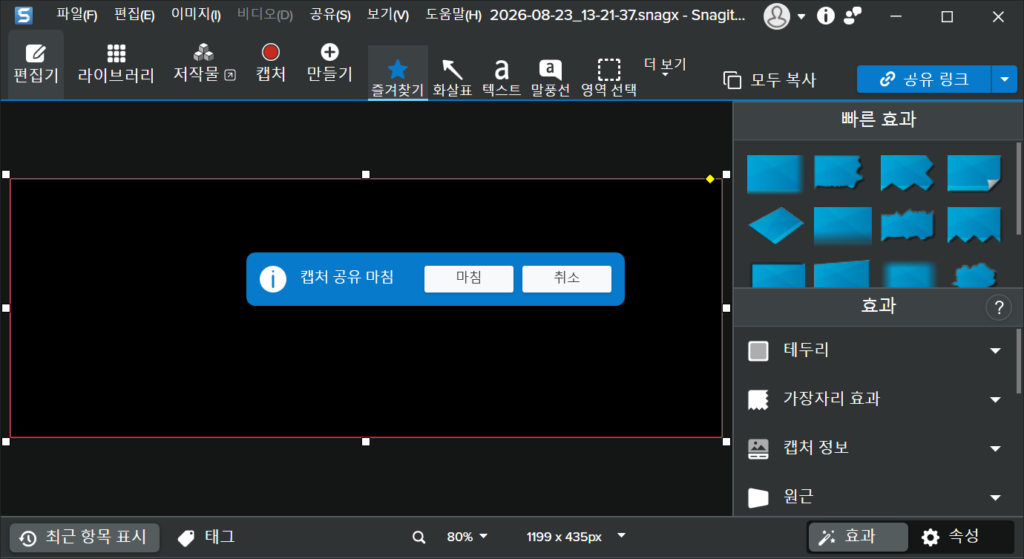Select the 영역 선택 selection tool
The height and width of the screenshot is (559, 1024).
coord(609,78)
